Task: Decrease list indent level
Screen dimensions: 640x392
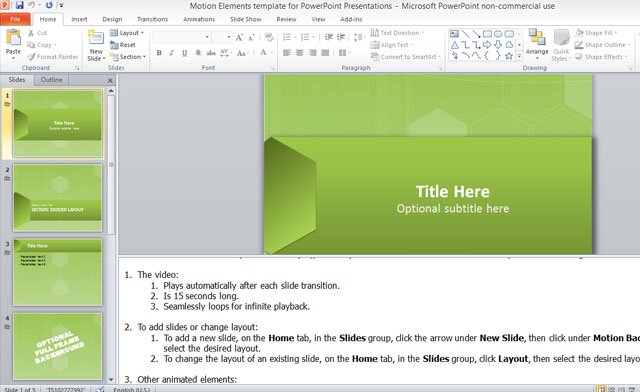Action: (x=328, y=37)
